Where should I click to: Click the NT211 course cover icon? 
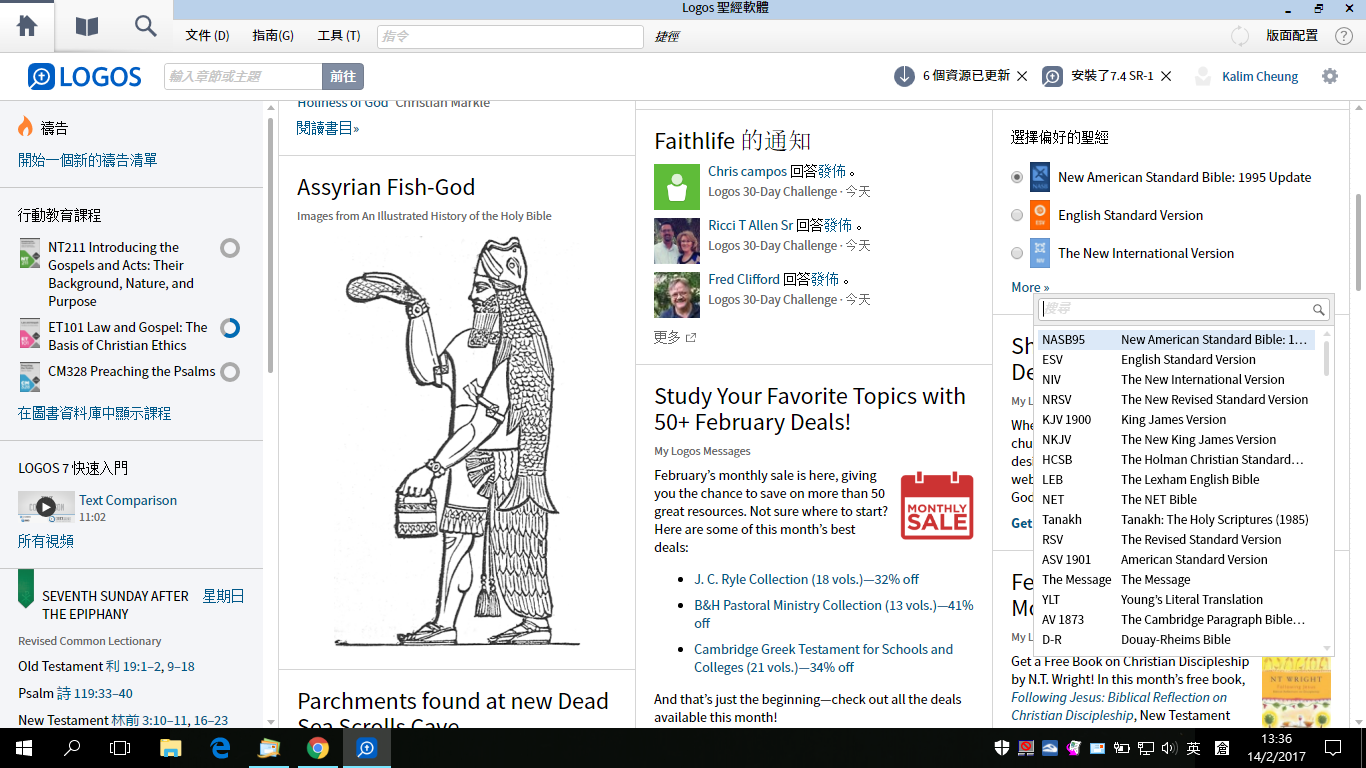click(x=30, y=253)
